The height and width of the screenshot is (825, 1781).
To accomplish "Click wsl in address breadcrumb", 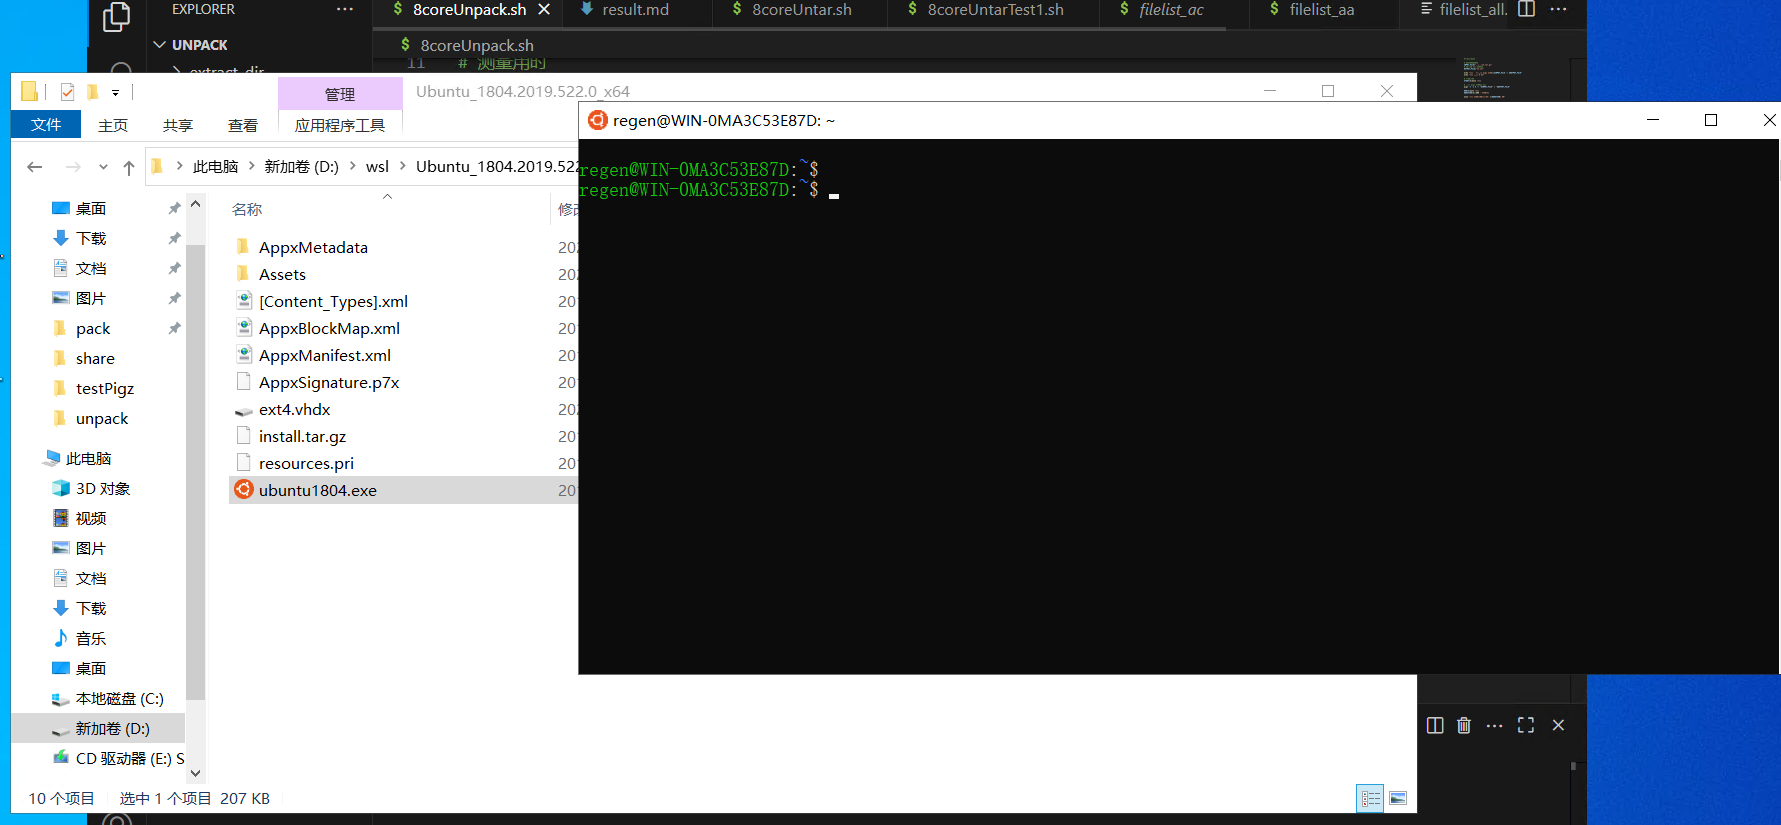I will pyautogui.click(x=377, y=166).
